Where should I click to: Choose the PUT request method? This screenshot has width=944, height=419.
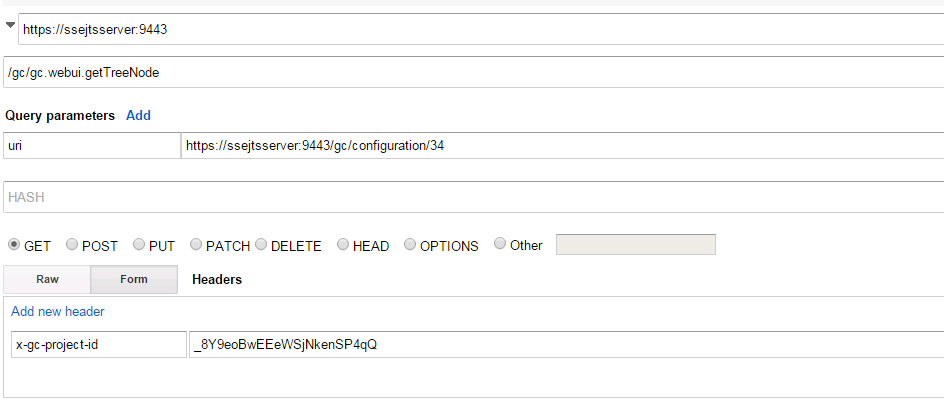click(139, 245)
